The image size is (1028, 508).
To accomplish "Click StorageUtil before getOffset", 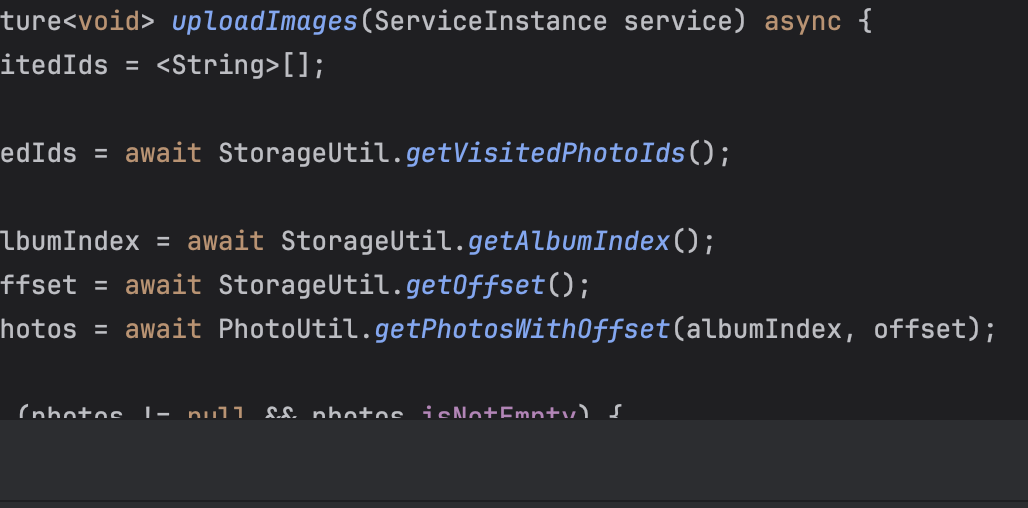I will [308, 285].
